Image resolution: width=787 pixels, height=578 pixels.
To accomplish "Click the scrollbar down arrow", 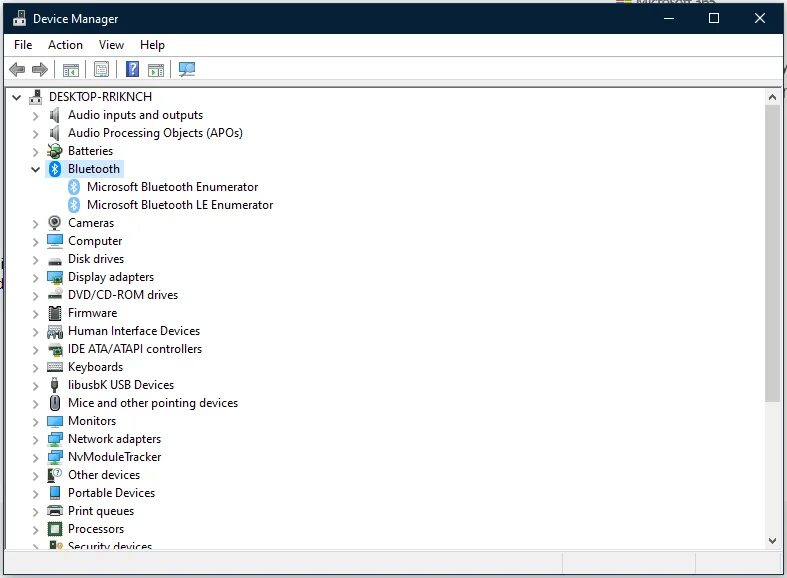I will [772, 540].
